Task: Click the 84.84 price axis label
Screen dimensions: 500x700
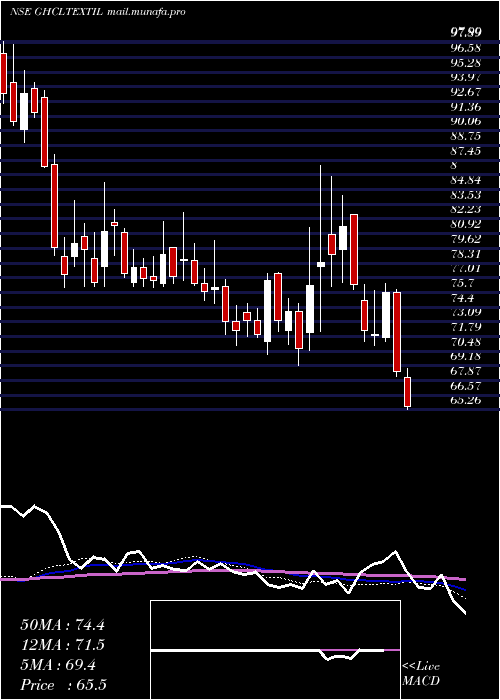Action: pos(465,180)
